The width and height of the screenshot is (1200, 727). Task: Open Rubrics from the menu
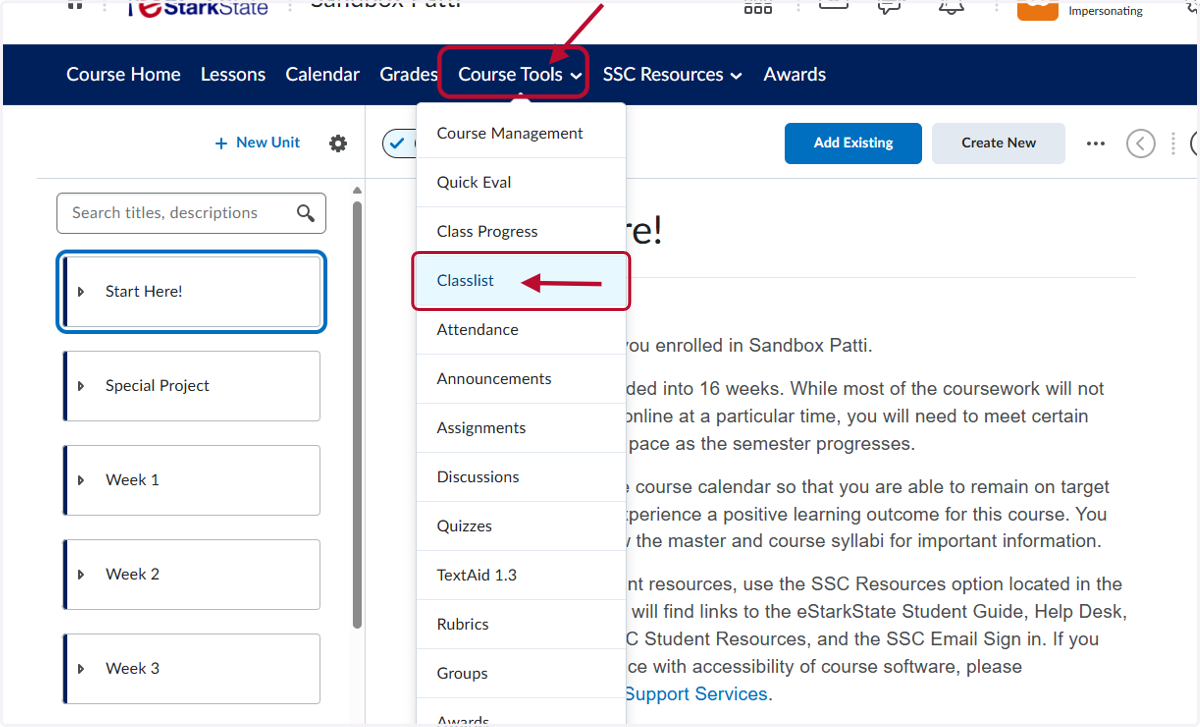[x=521, y=623]
